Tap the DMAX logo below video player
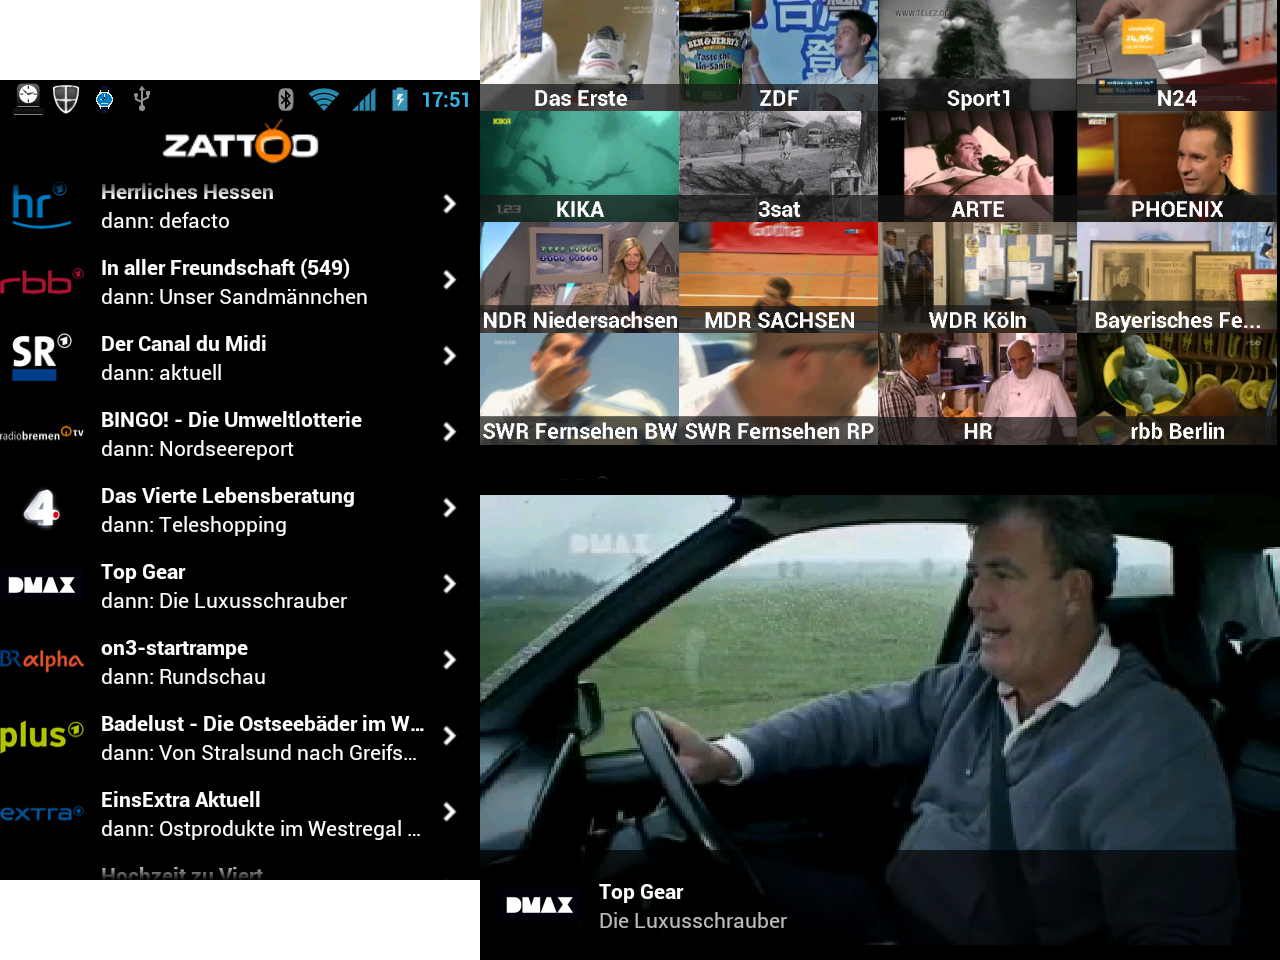 pos(539,905)
